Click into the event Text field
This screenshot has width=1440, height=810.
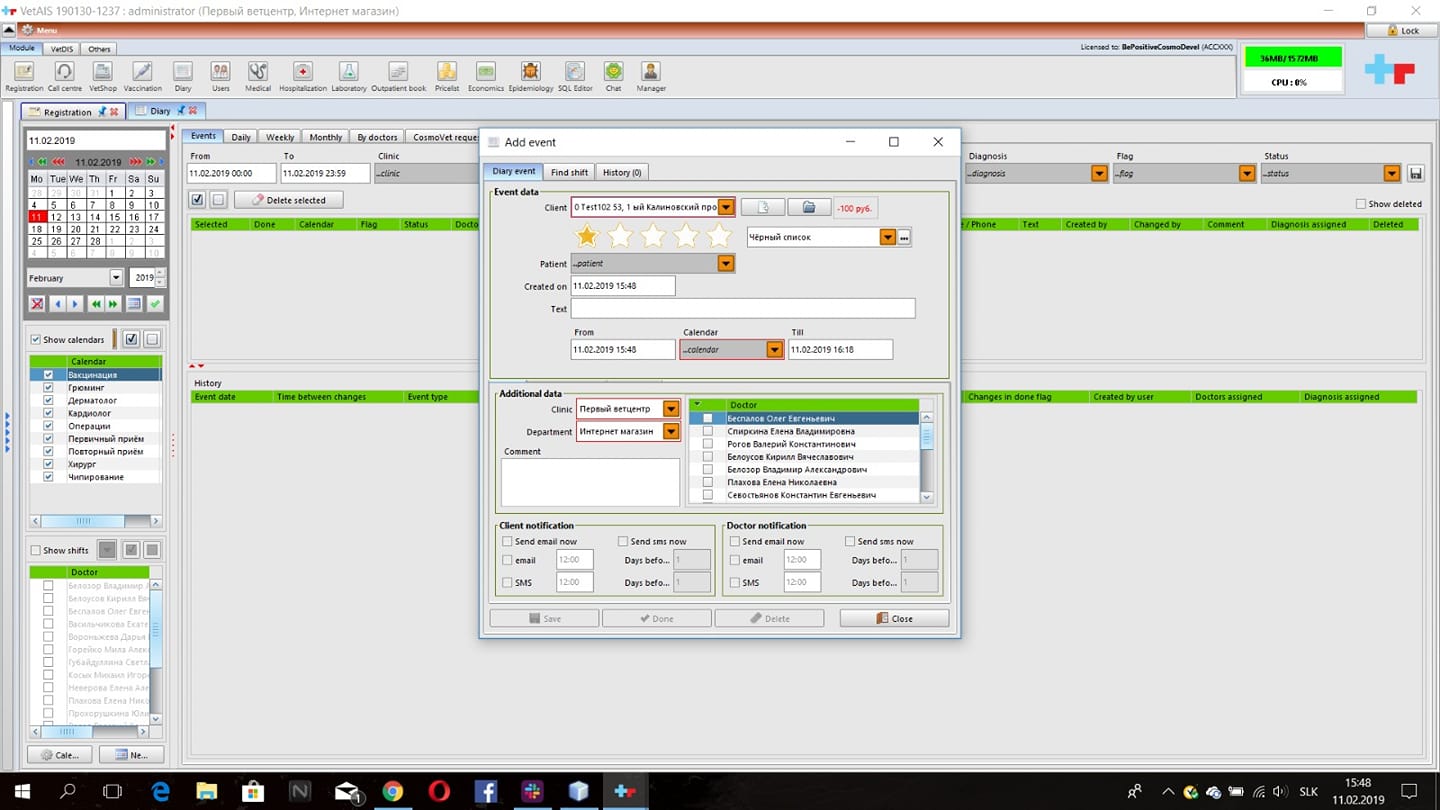(x=743, y=309)
